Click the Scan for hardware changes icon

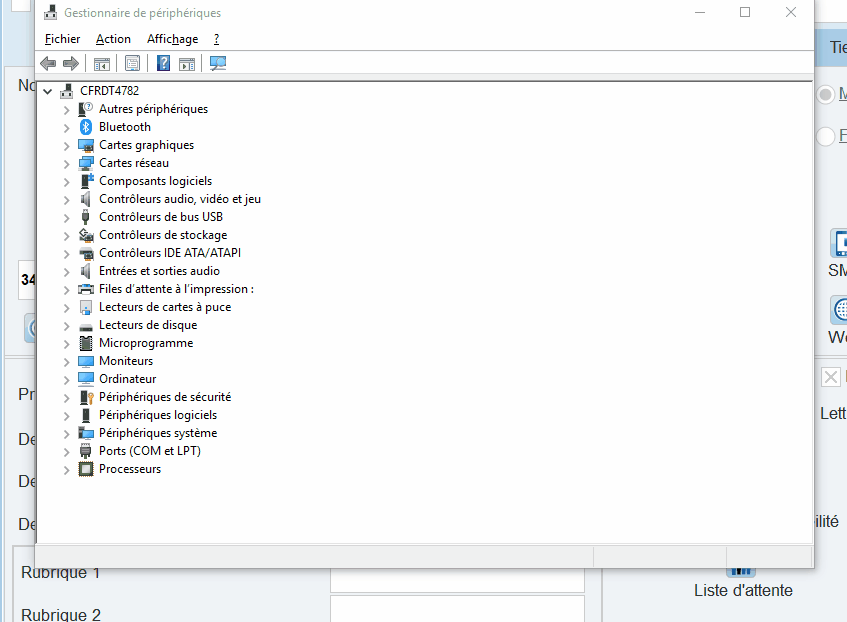point(218,64)
